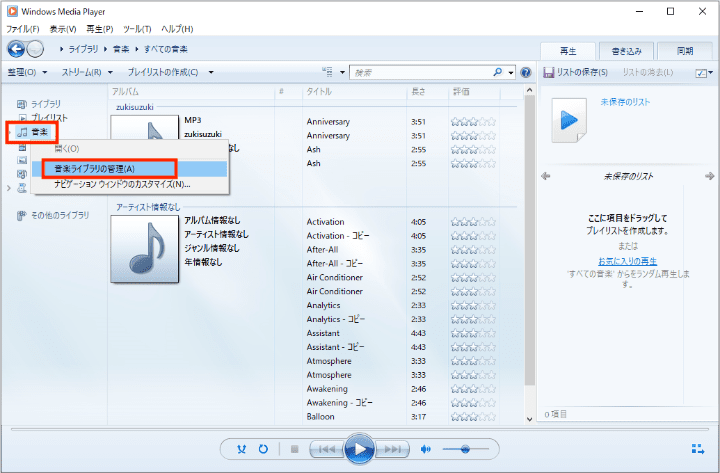The height and width of the screenshot is (473, 720).
Task: Toggle shuffle playback mode
Action: (242, 449)
